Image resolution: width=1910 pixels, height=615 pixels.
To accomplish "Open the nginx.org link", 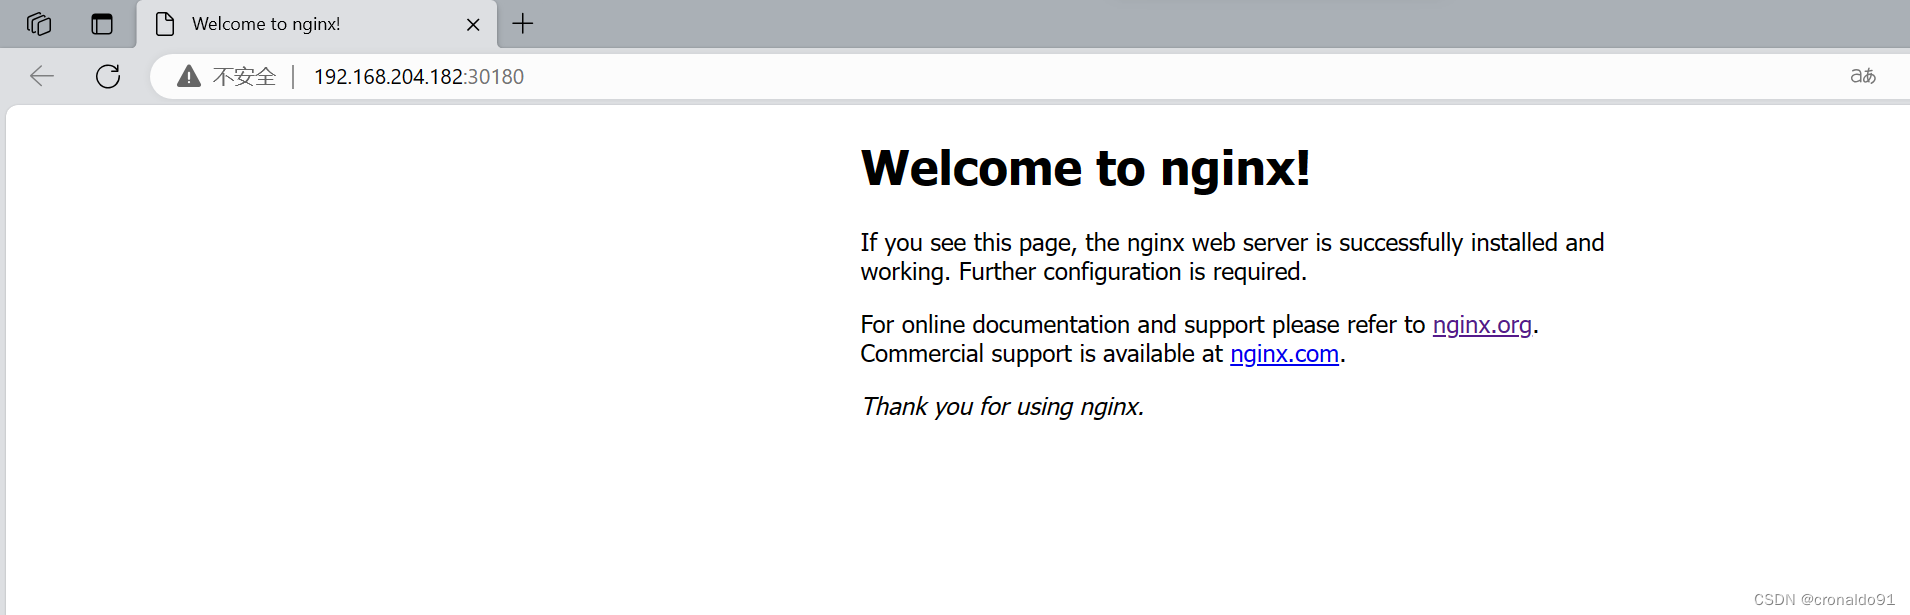I will tap(1482, 325).
